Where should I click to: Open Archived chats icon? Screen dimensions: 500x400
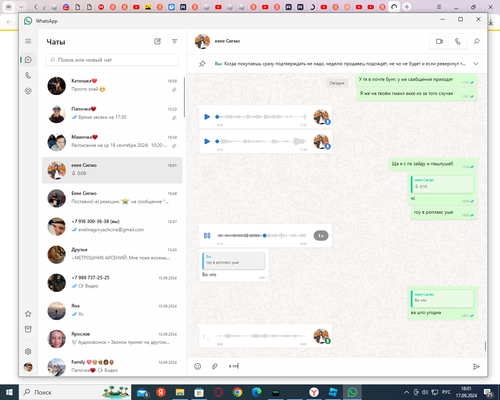[x=28, y=329]
